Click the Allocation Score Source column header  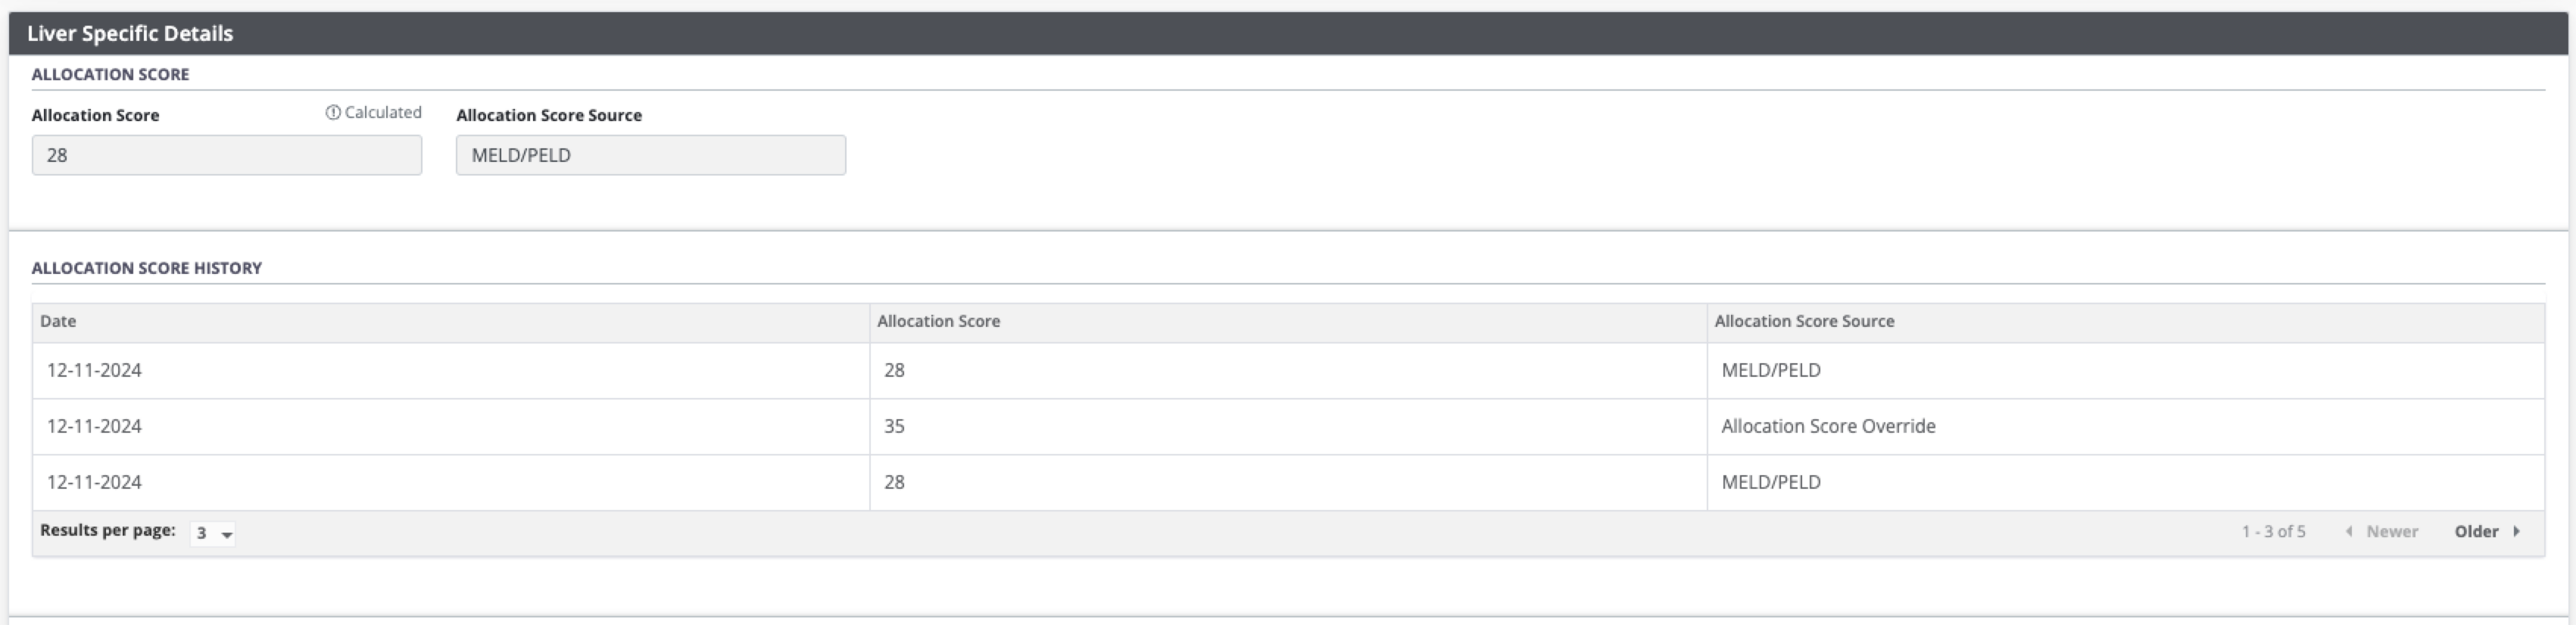click(x=1804, y=321)
